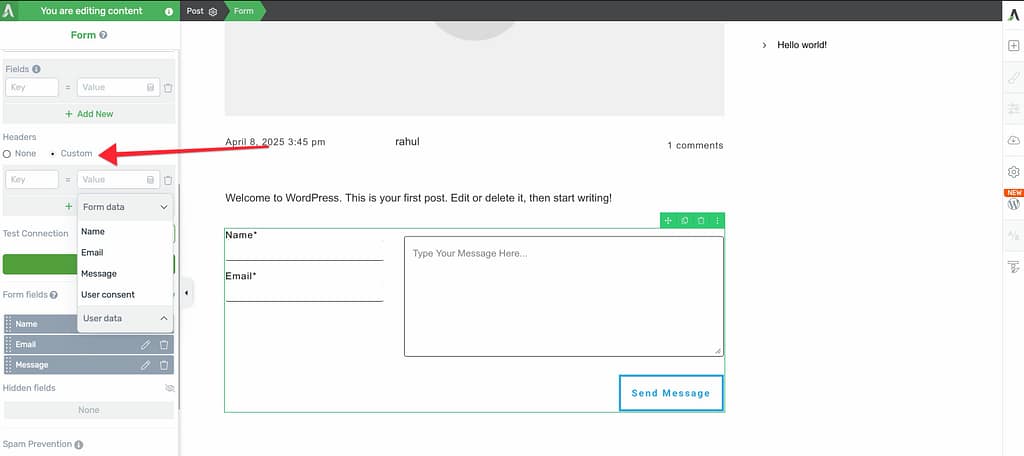This screenshot has width=1024, height=456.
Task: Collapse the left sidebar with arrow handle
Action: 188,292
